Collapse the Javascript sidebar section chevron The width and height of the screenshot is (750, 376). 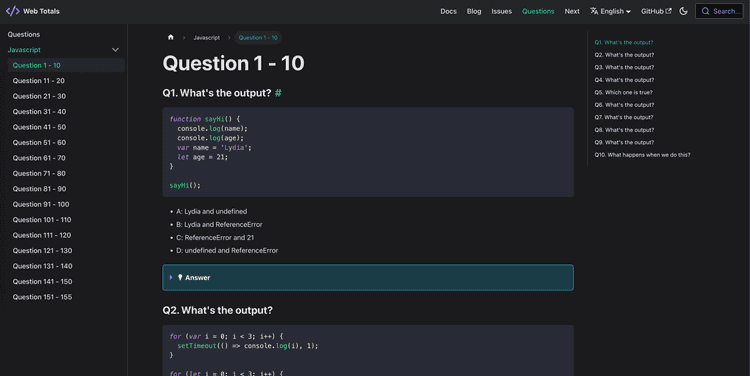point(115,50)
